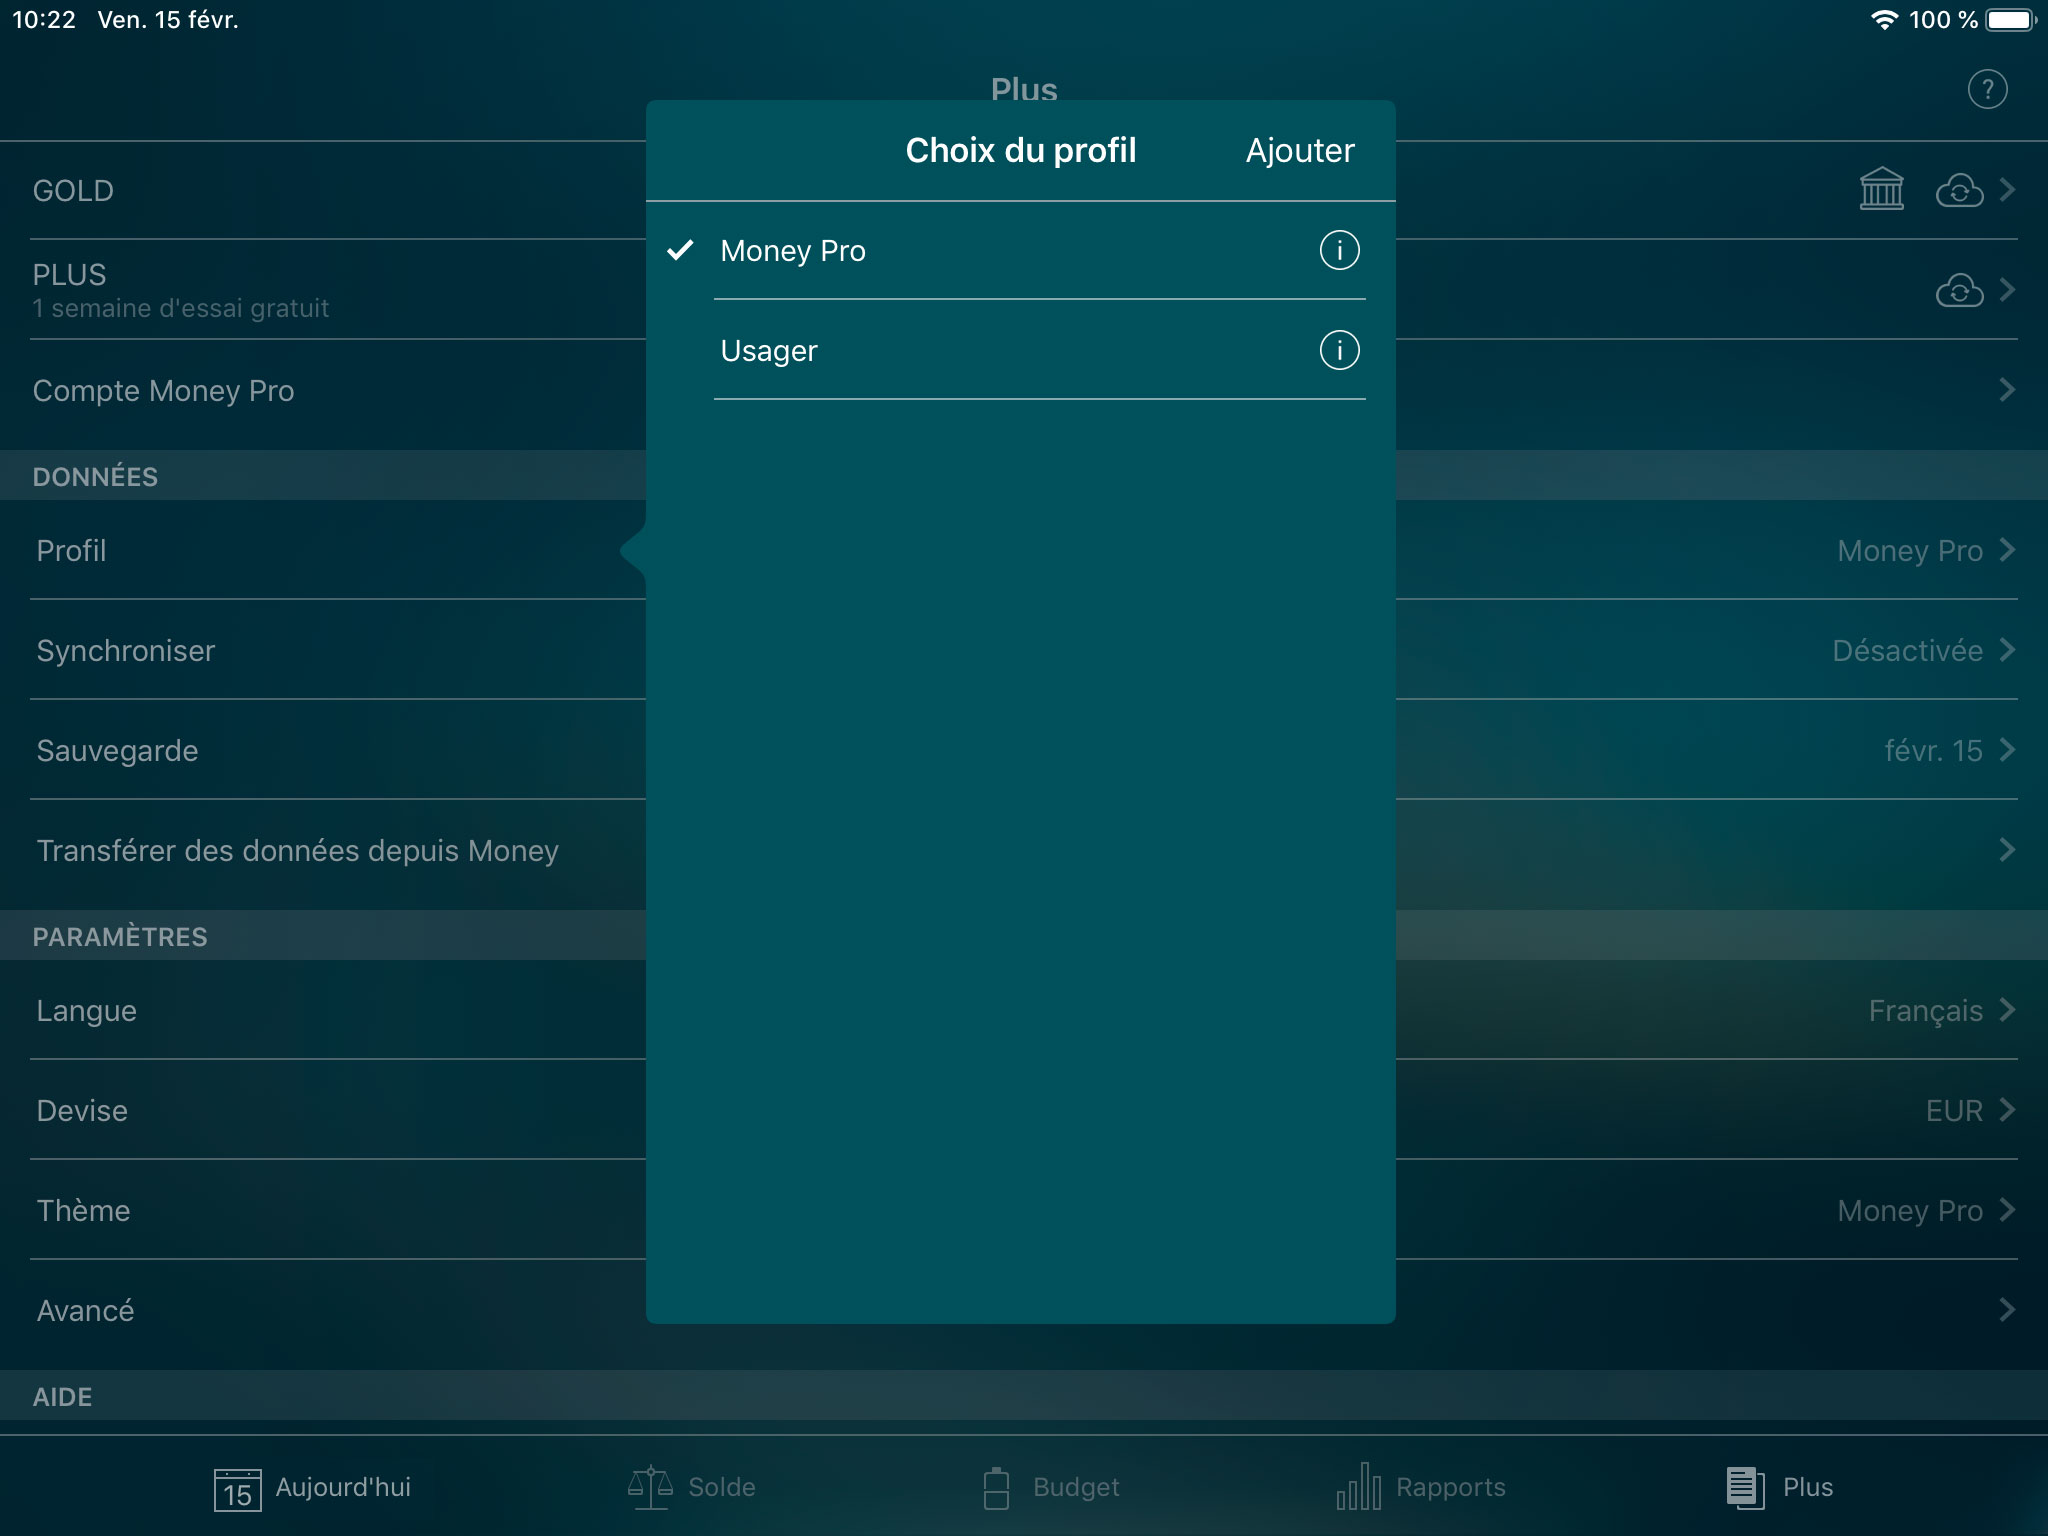Open info for the Usager profile
Viewport: 2048px width, 1536px height.
1338,351
